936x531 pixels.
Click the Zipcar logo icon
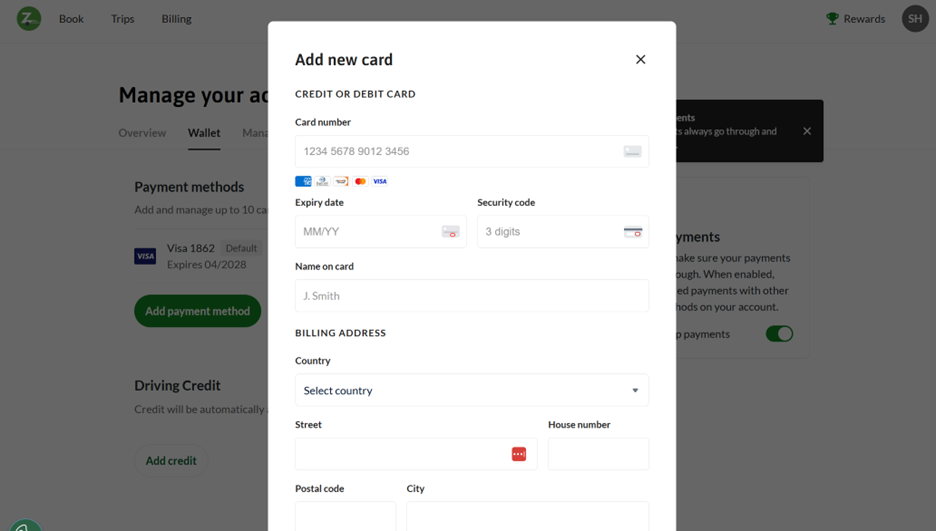pos(29,18)
